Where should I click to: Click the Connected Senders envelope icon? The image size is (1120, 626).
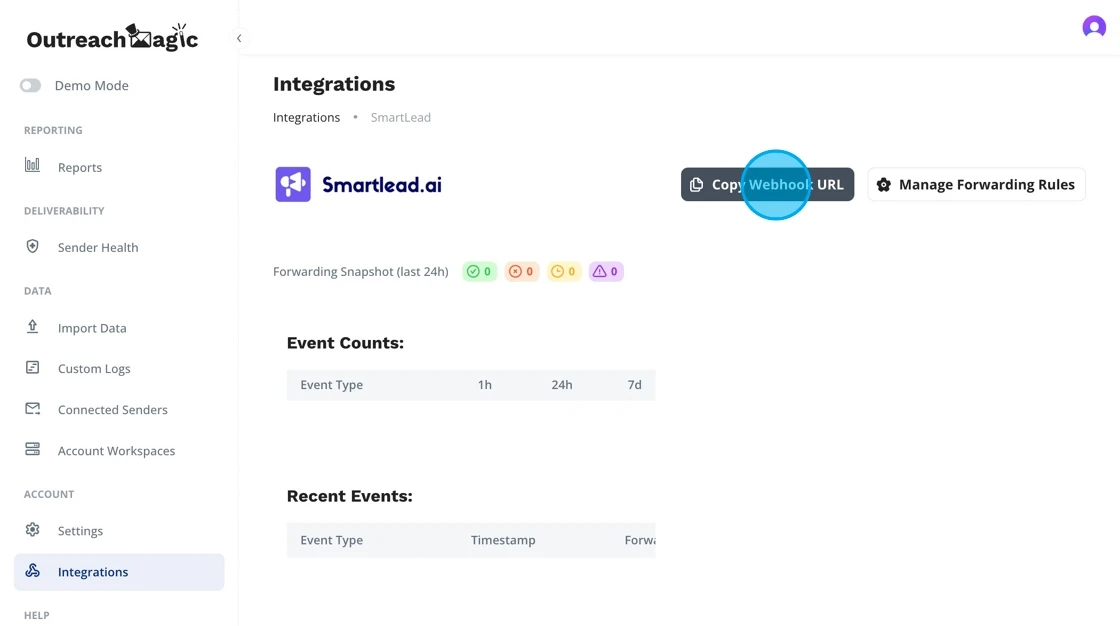click(33, 409)
